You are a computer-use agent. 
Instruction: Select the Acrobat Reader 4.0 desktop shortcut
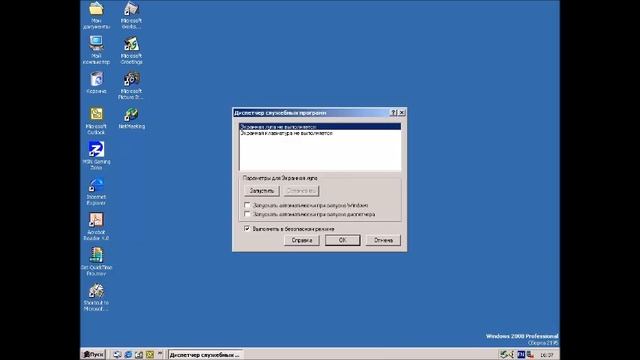96,227
